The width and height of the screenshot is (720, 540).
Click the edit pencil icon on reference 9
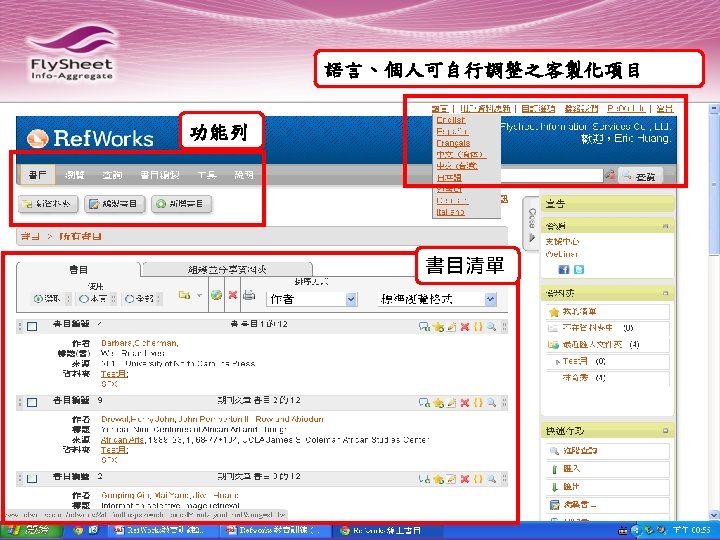(452, 403)
